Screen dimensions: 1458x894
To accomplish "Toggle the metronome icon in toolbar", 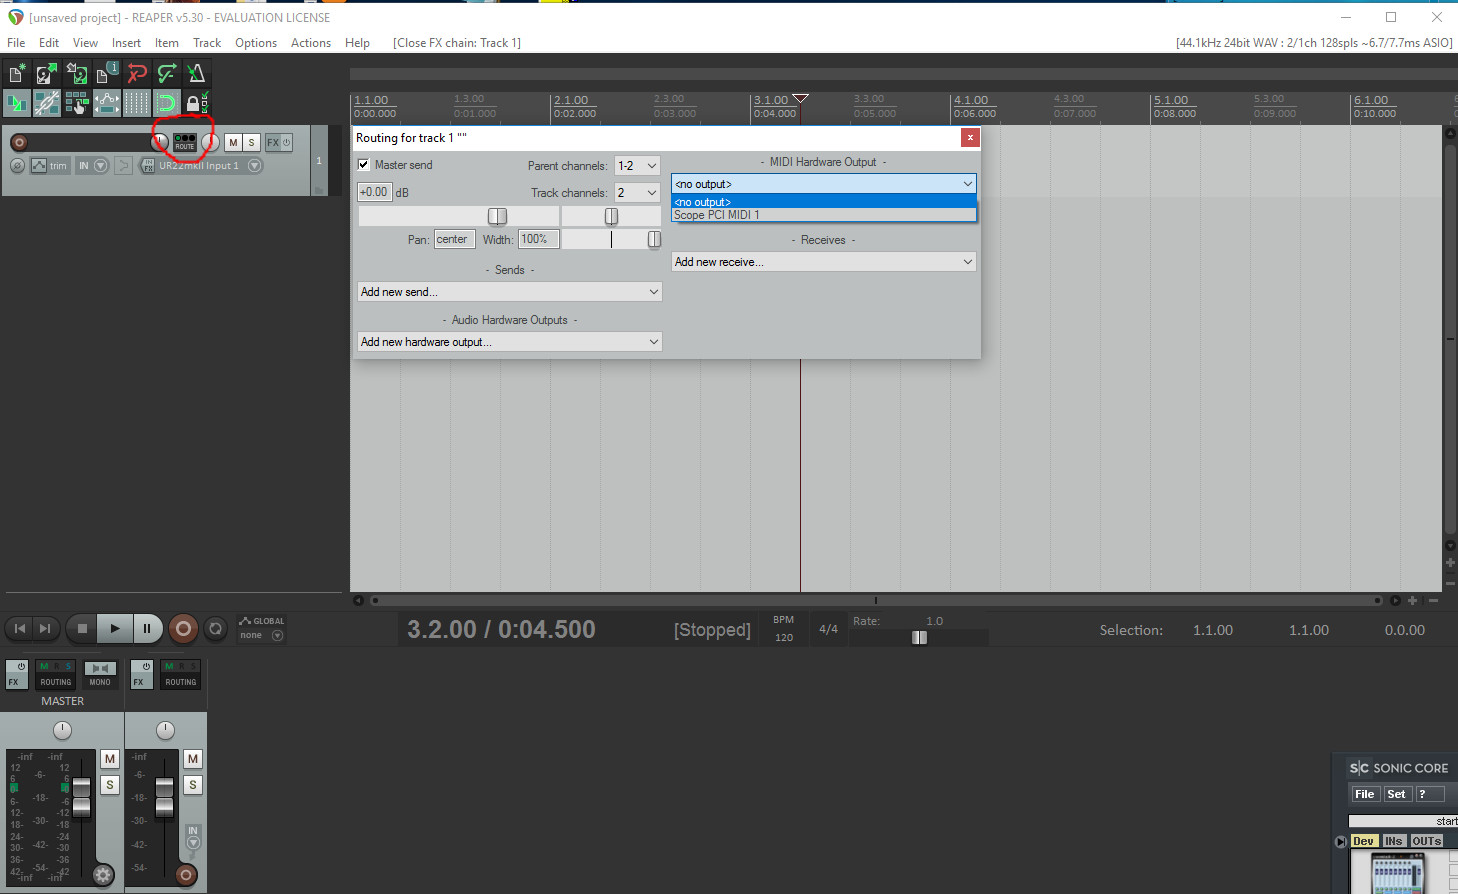I will point(196,73).
